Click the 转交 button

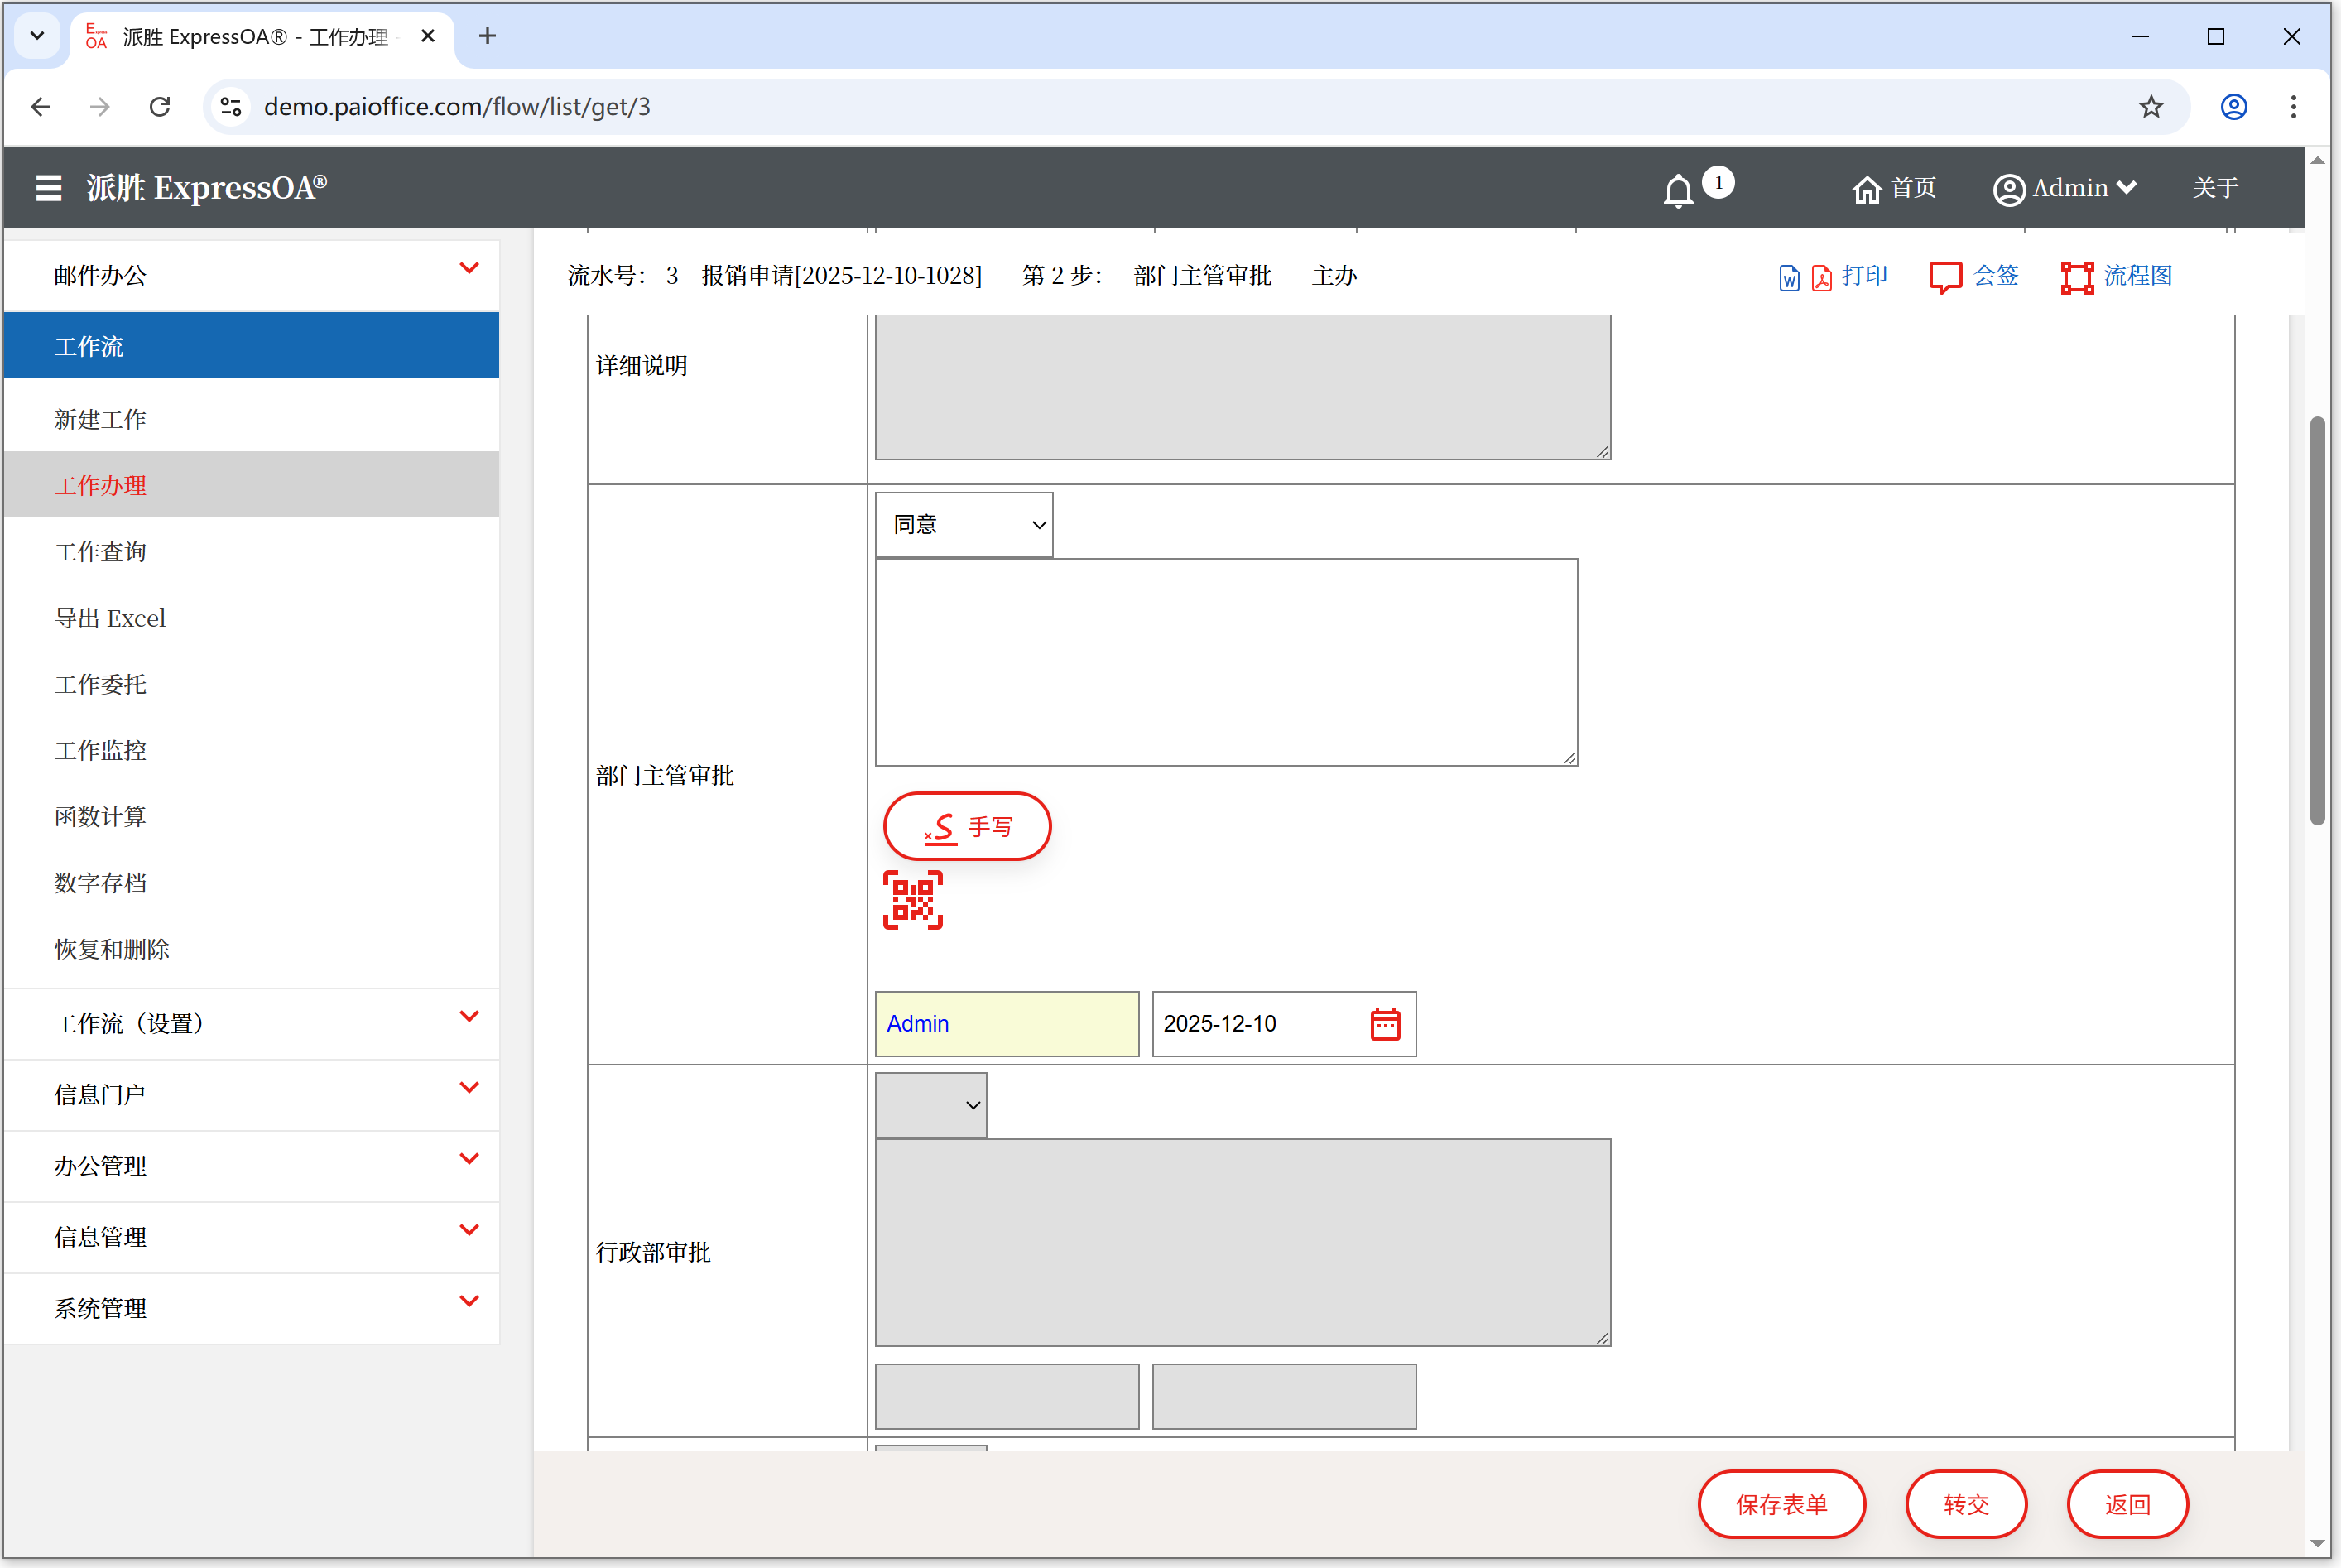tap(1965, 1504)
